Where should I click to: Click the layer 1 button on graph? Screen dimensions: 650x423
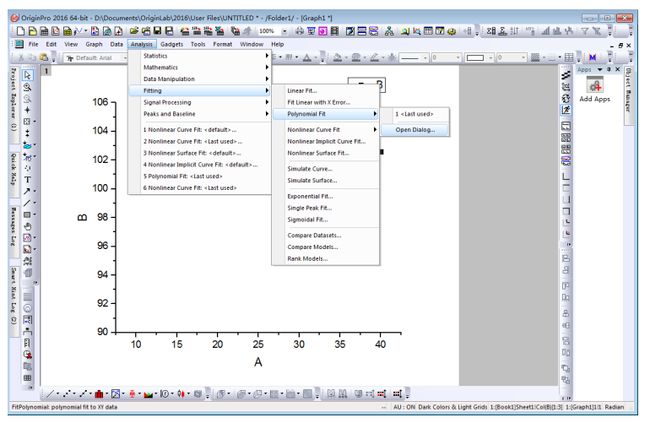pos(46,71)
